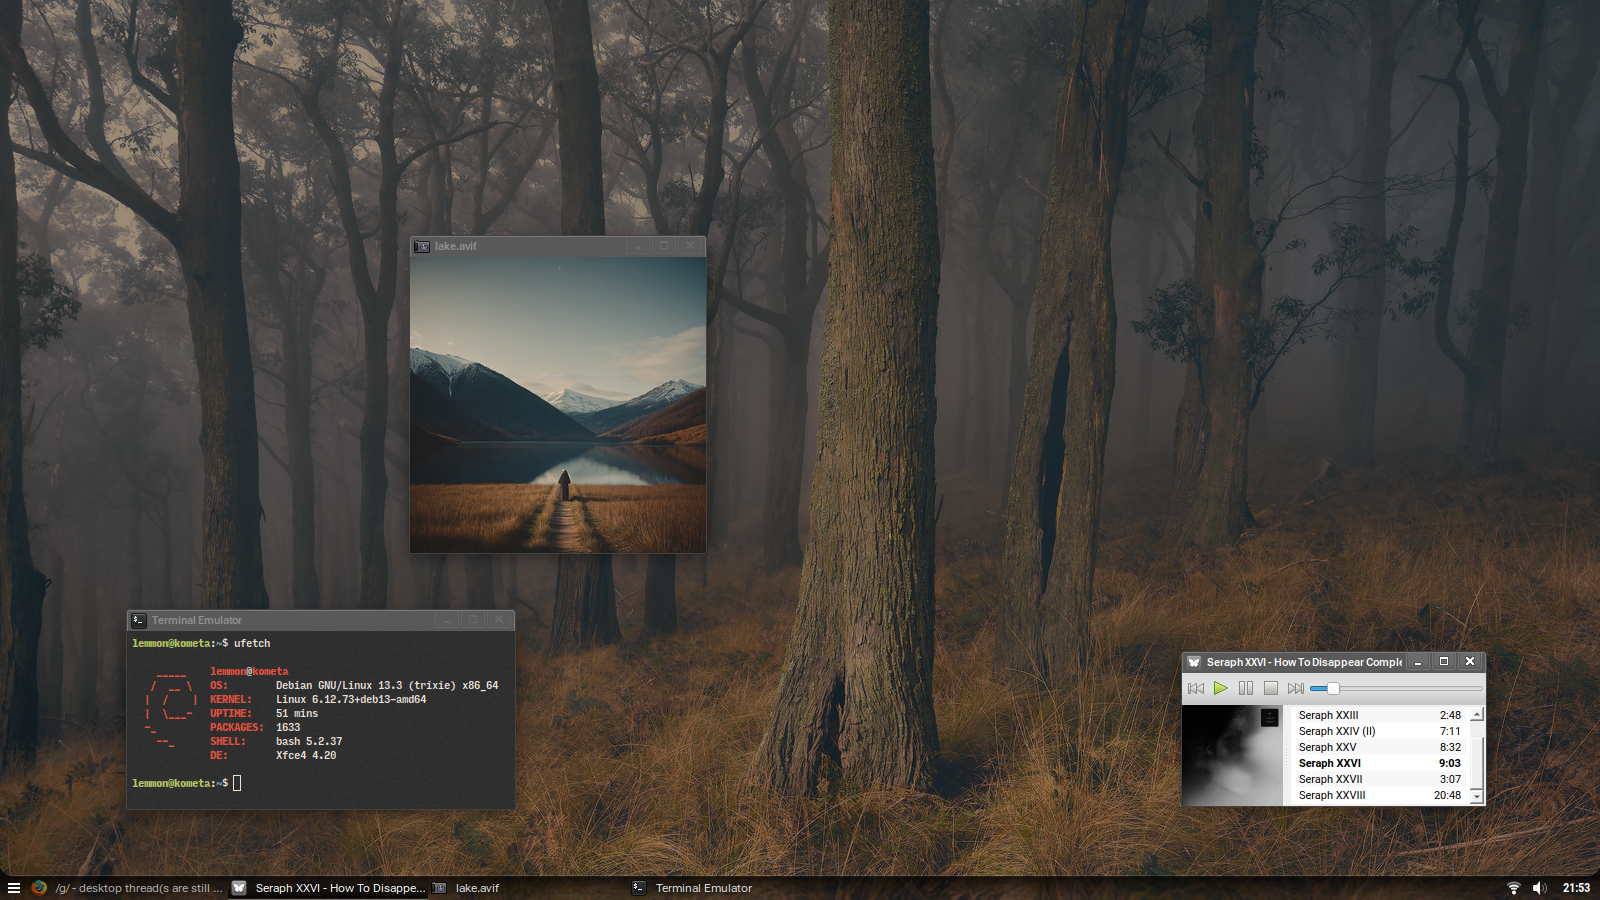The image size is (1600, 900).
Task: Click the album cover art in the music player
Action: coord(1232,755)
